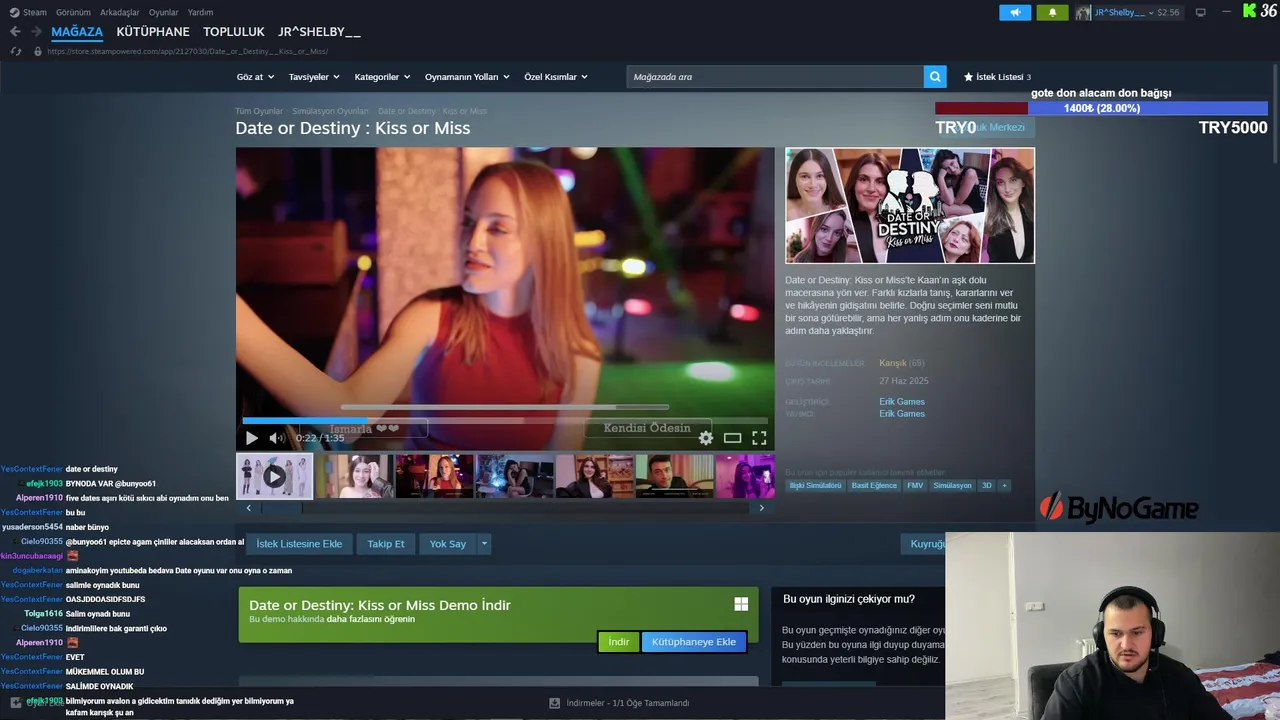Enter fullscreen video mode
The image size is (1280, 720).
tap(759, 438)
